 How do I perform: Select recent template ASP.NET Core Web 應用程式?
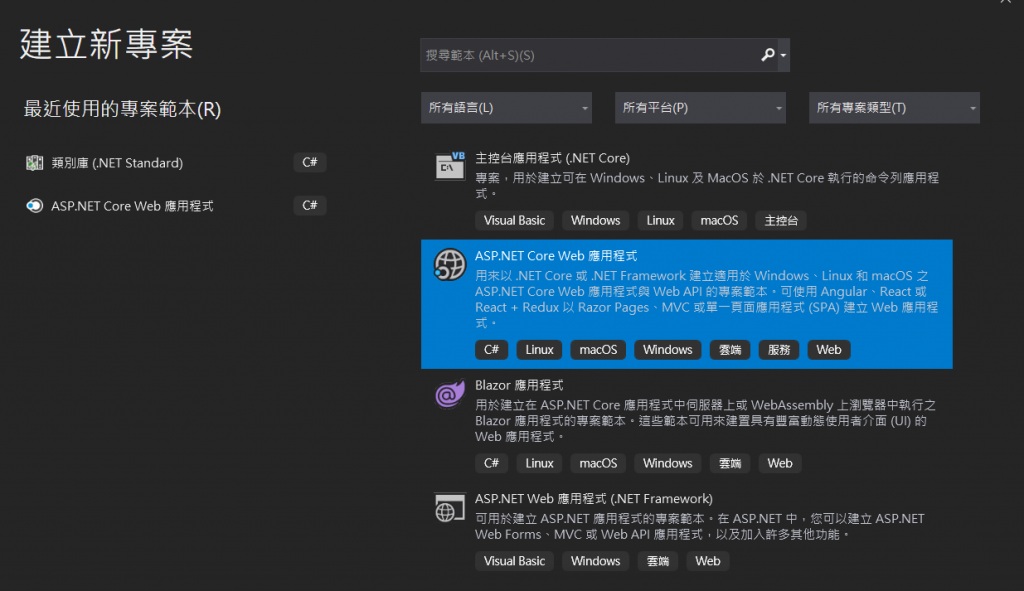coord(132,206)
